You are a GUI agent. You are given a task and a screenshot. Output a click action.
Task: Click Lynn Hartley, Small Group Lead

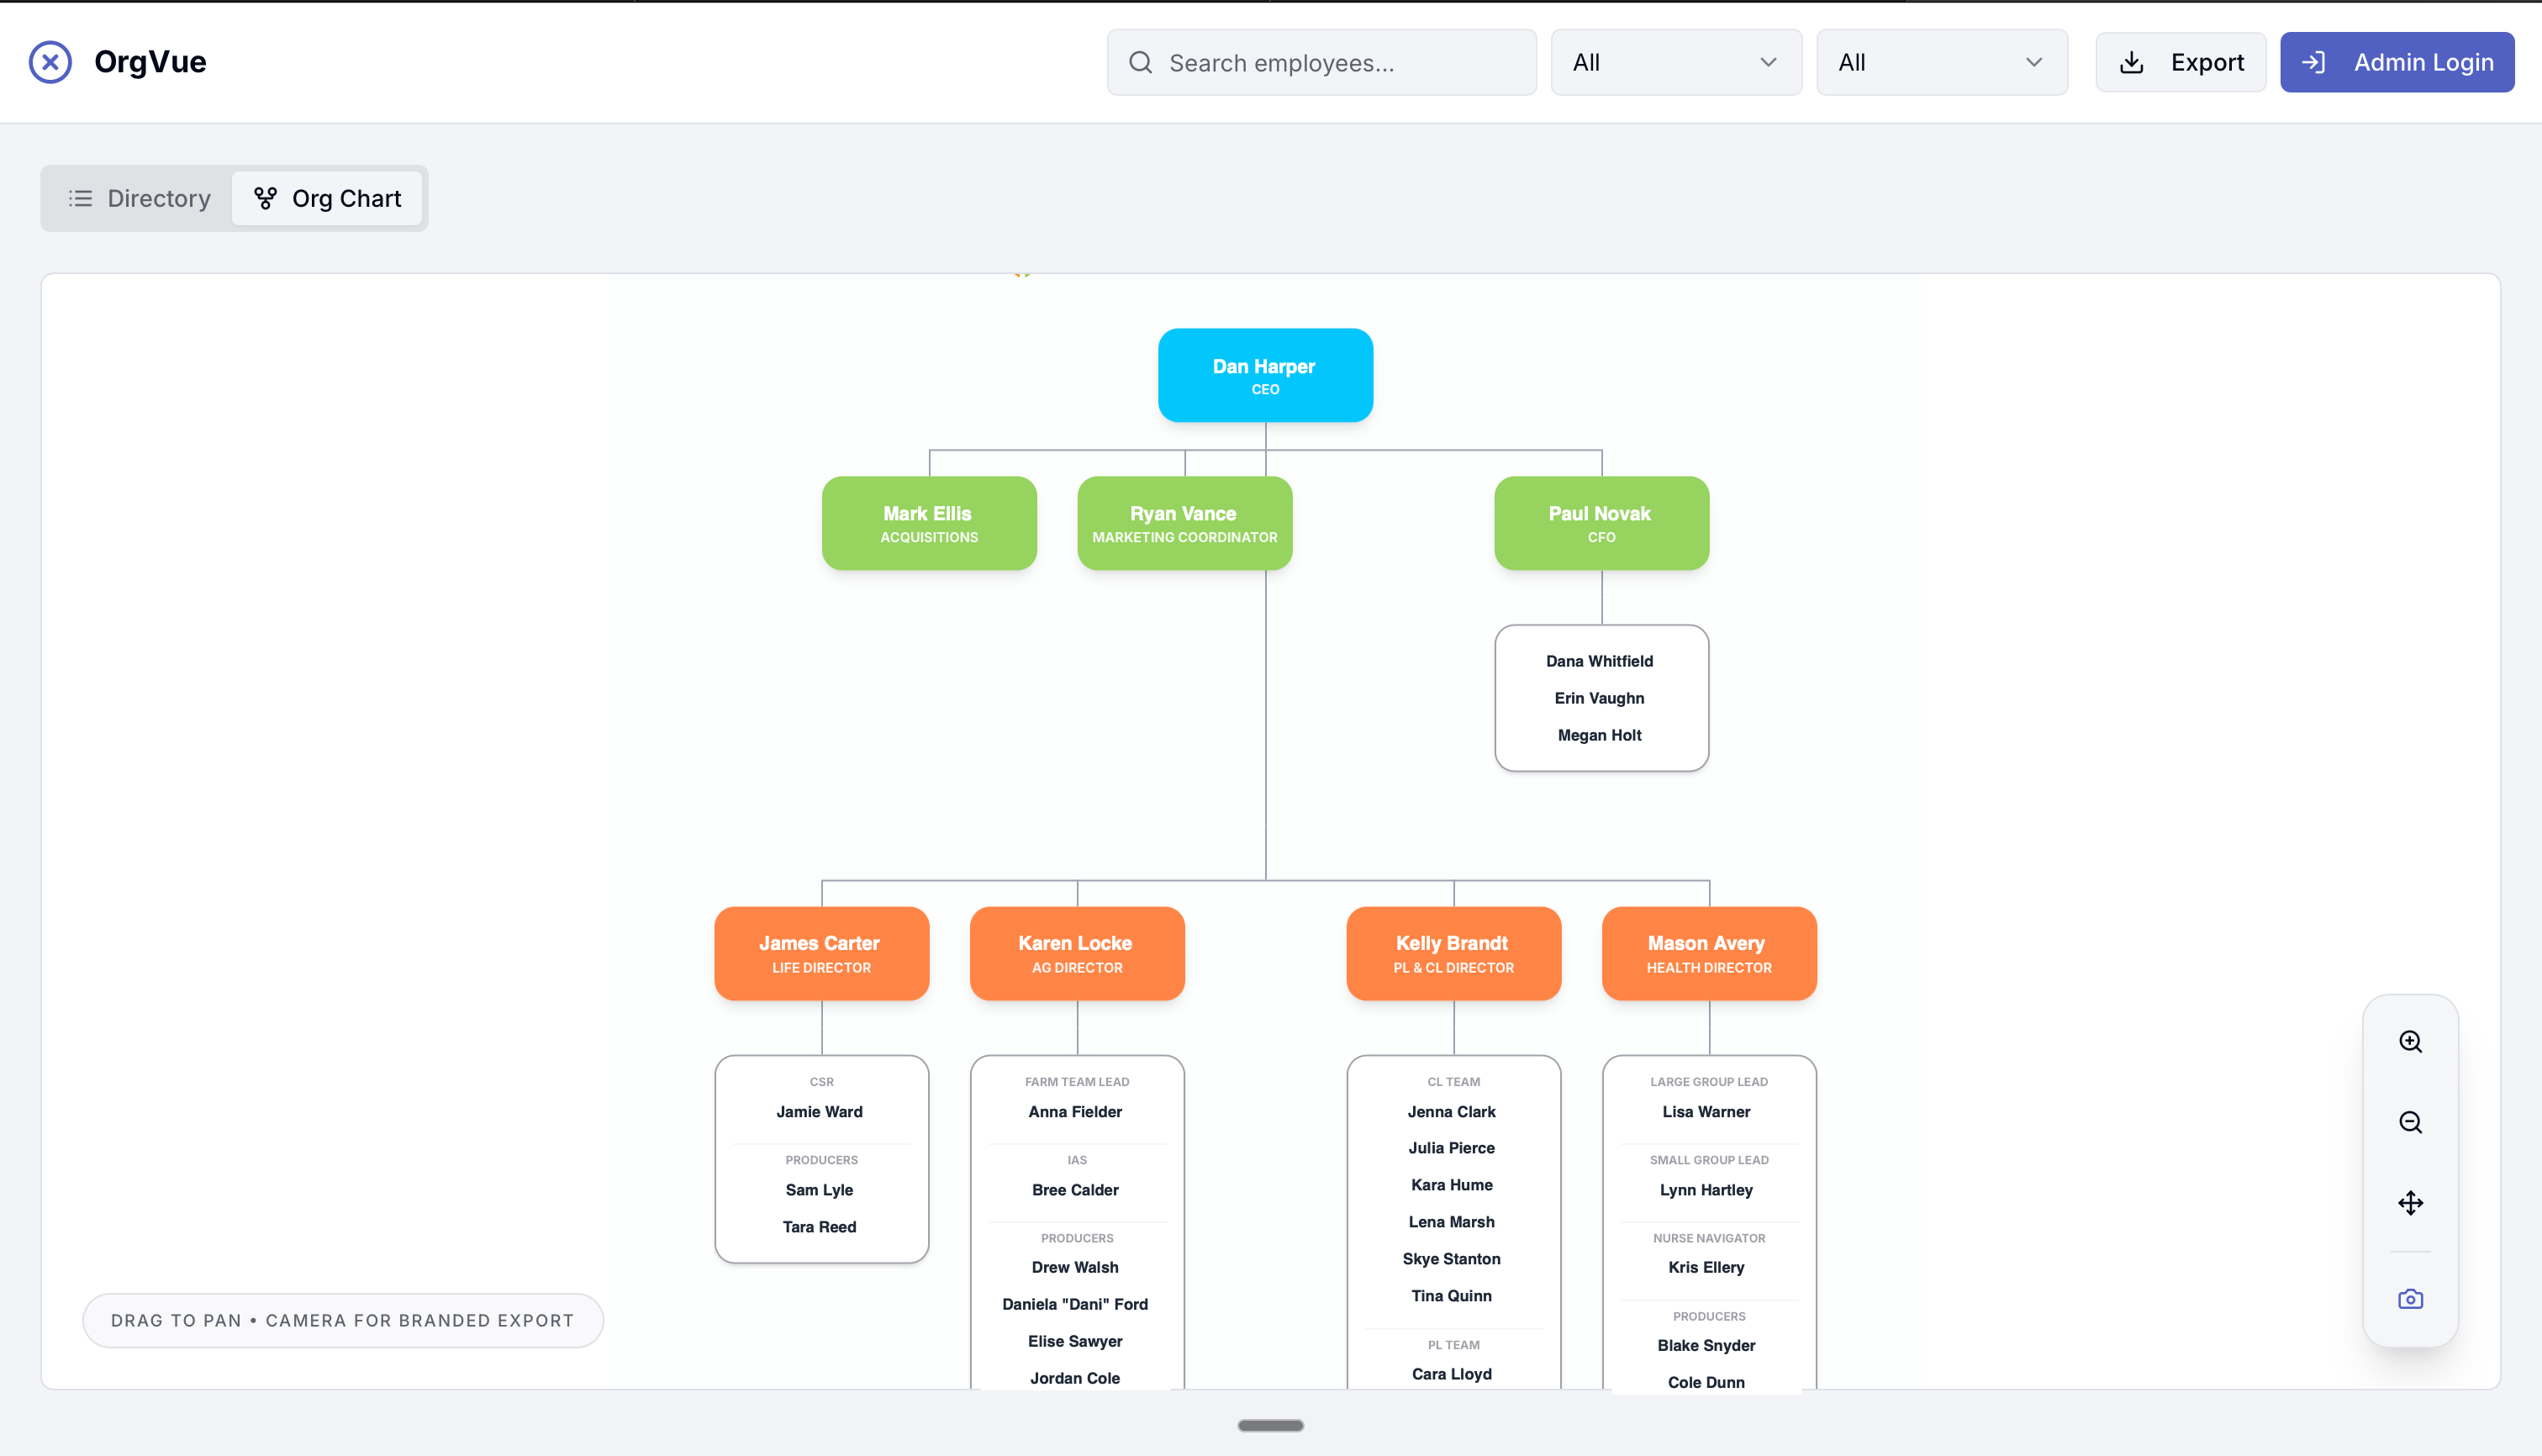[1706, 1190]
